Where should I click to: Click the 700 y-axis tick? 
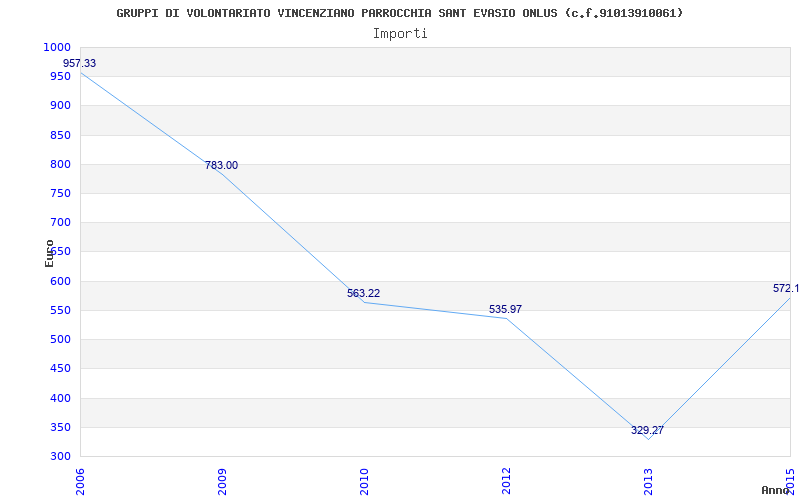click(x=60, y=222)
